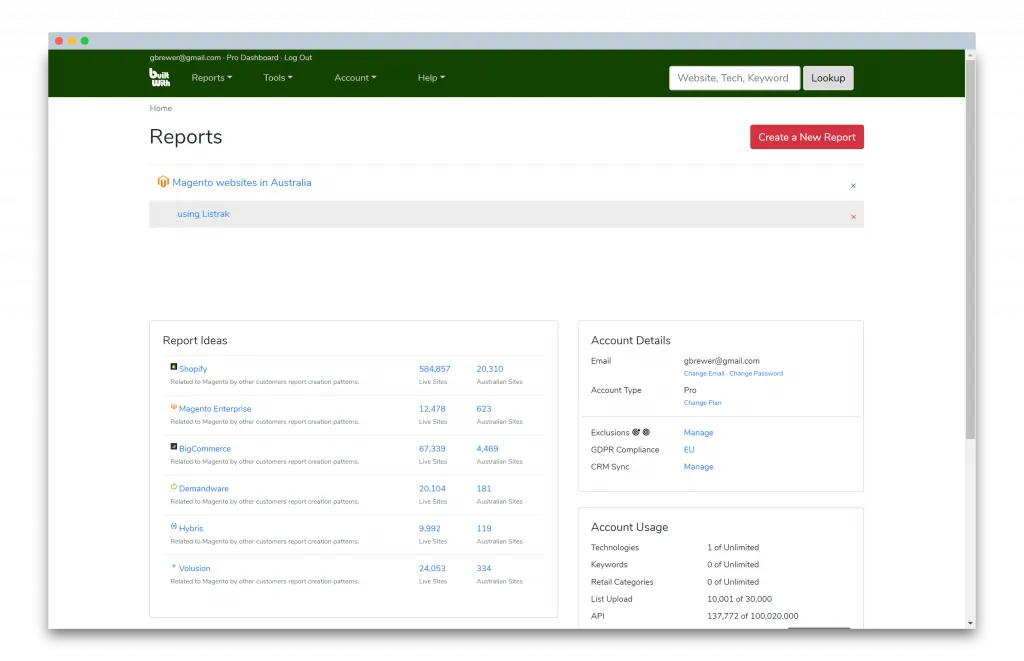Screen dimensions: 1024x661
Task: Open the Tools dropdown menu
Action: point(277,78)
